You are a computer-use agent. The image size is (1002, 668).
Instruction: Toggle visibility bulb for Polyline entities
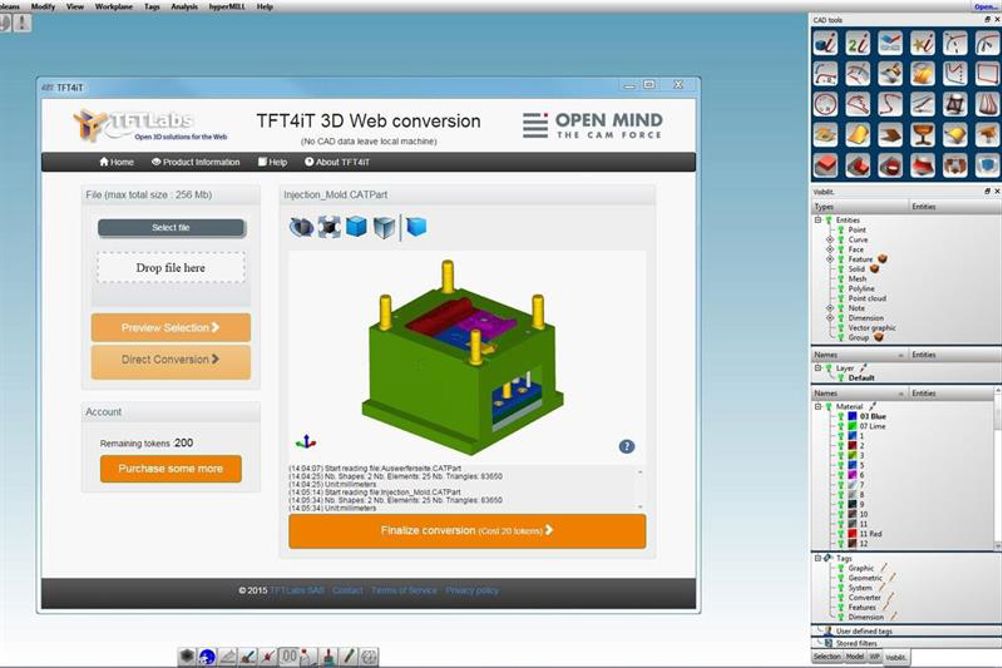pyautogui.click(x=841, y=288)
